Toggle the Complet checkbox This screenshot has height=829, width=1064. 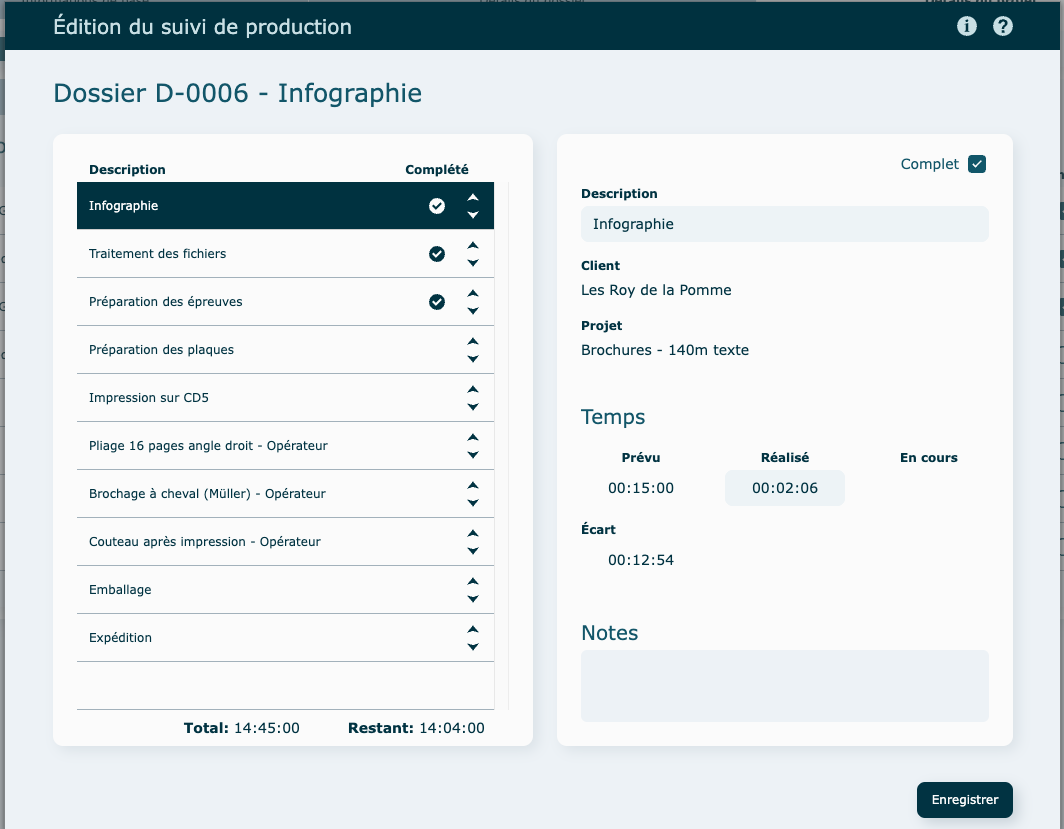point(977,164)
